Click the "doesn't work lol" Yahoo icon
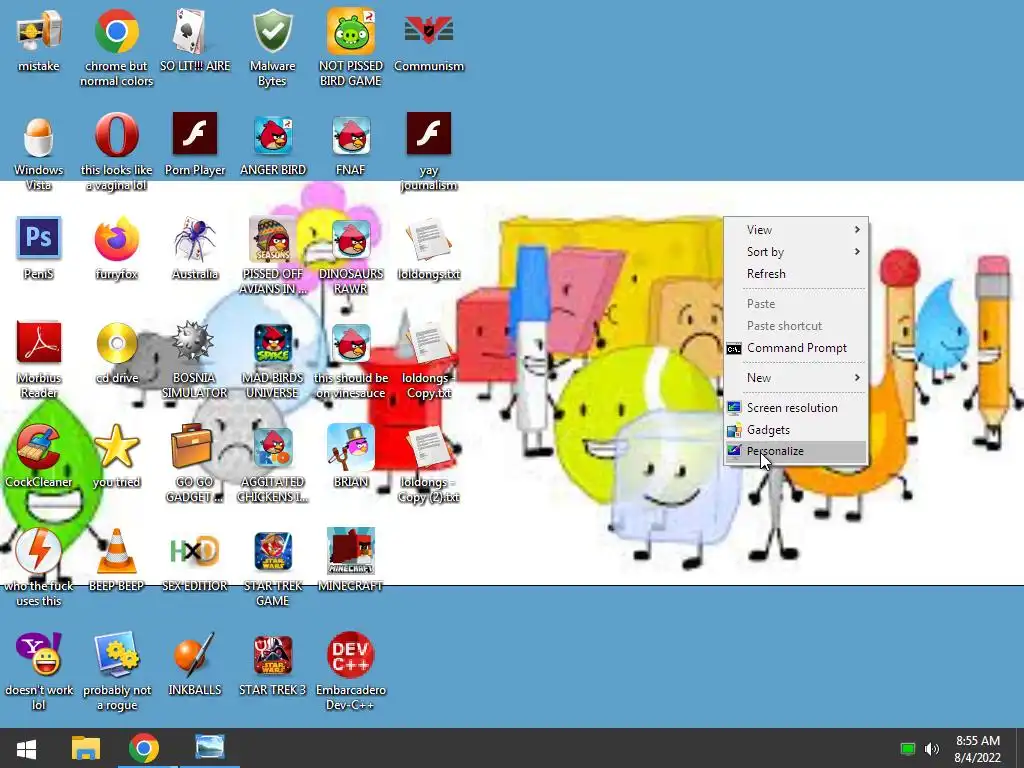This screenshot has height=768, width=1024. click(39, 654)
